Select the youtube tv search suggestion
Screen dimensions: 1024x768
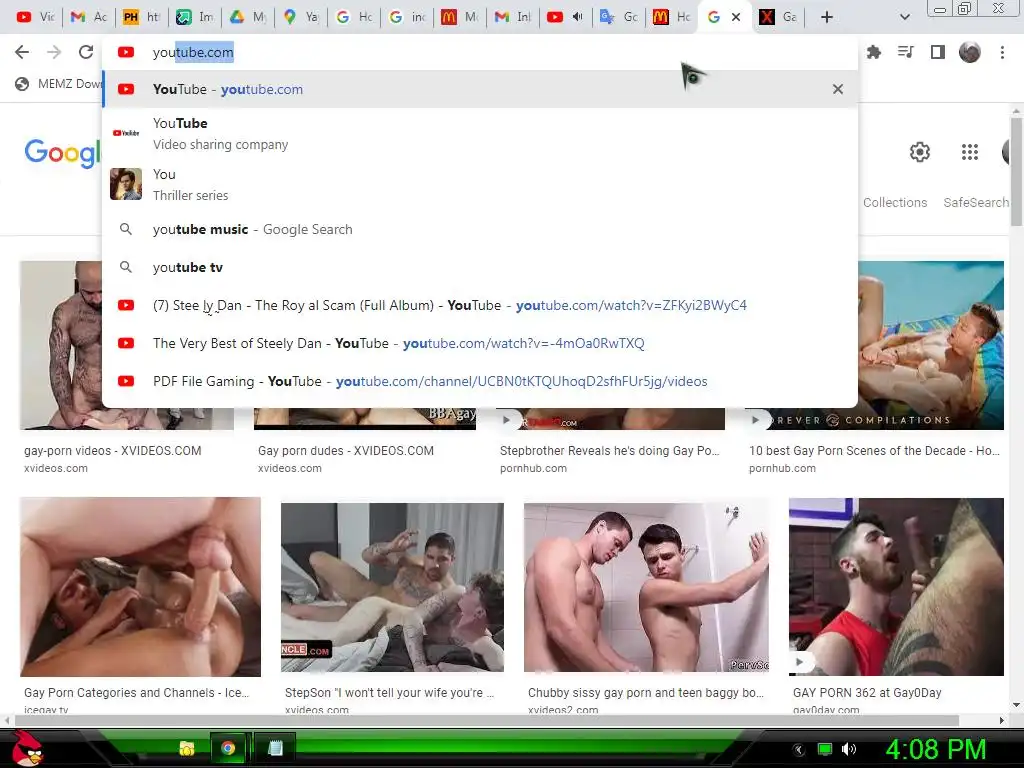coord(480,267)
